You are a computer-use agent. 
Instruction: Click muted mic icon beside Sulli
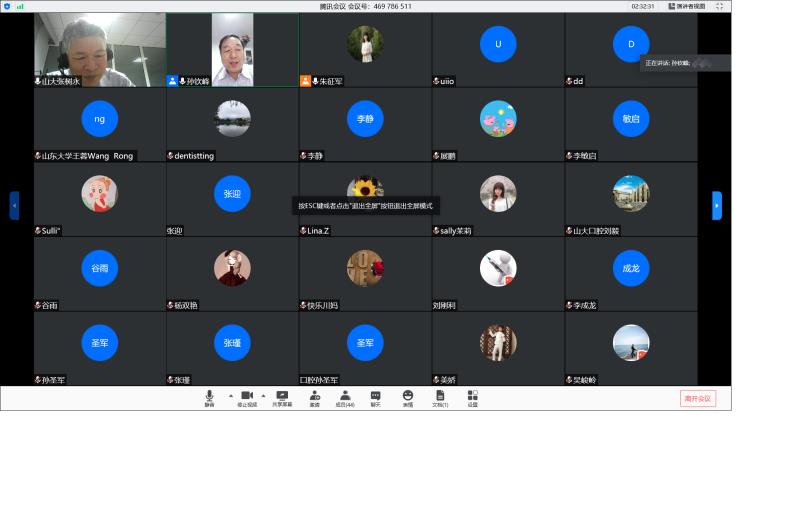(38, 231)
